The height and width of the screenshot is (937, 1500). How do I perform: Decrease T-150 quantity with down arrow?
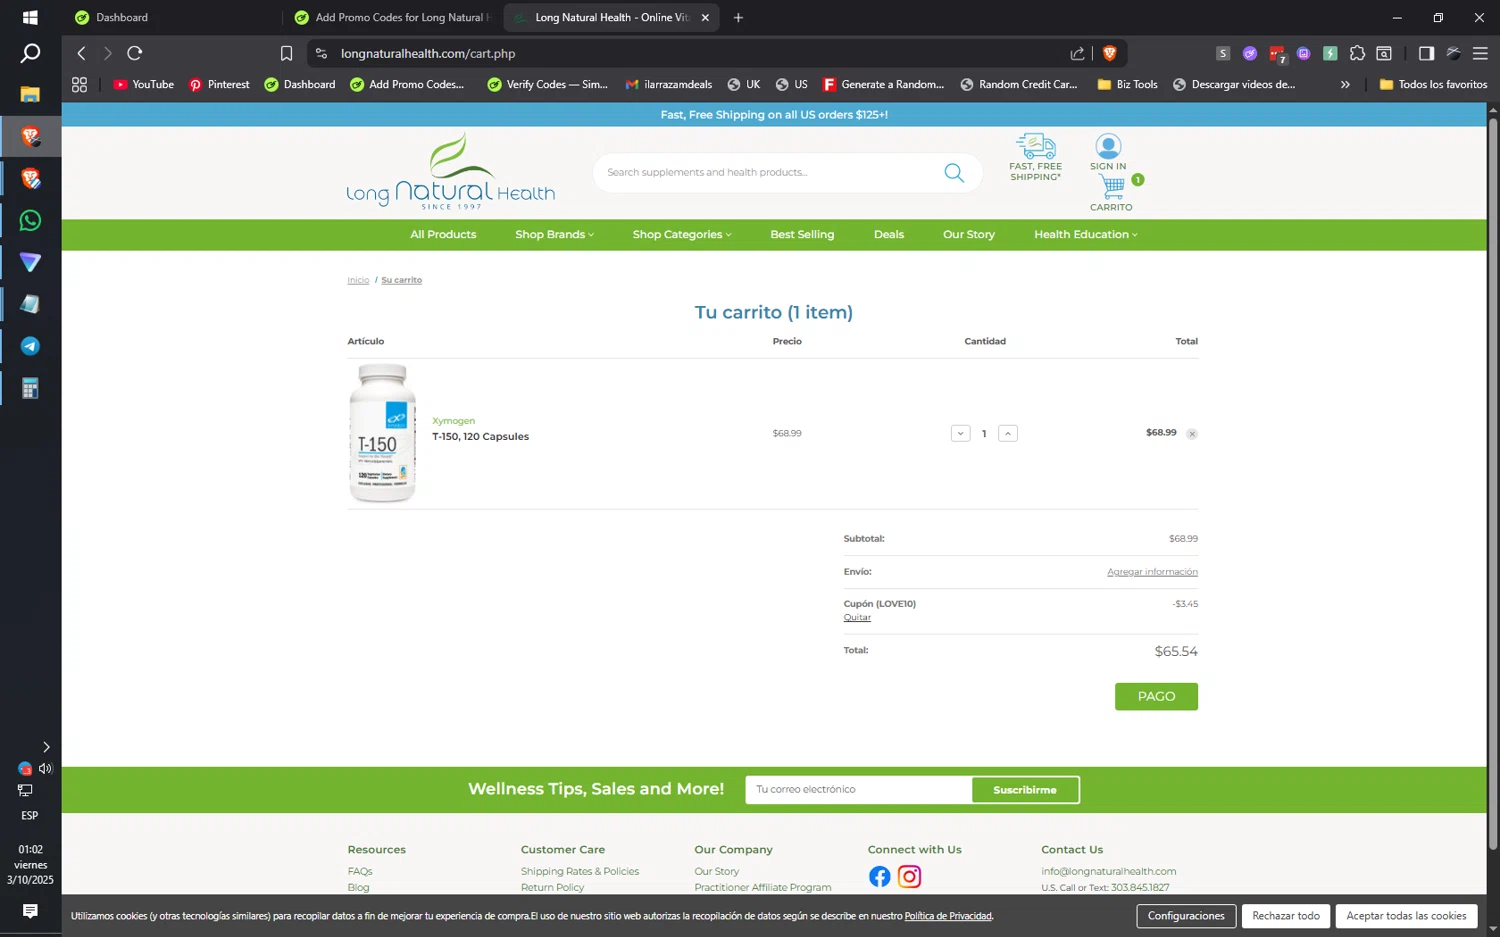pos(960,433)
